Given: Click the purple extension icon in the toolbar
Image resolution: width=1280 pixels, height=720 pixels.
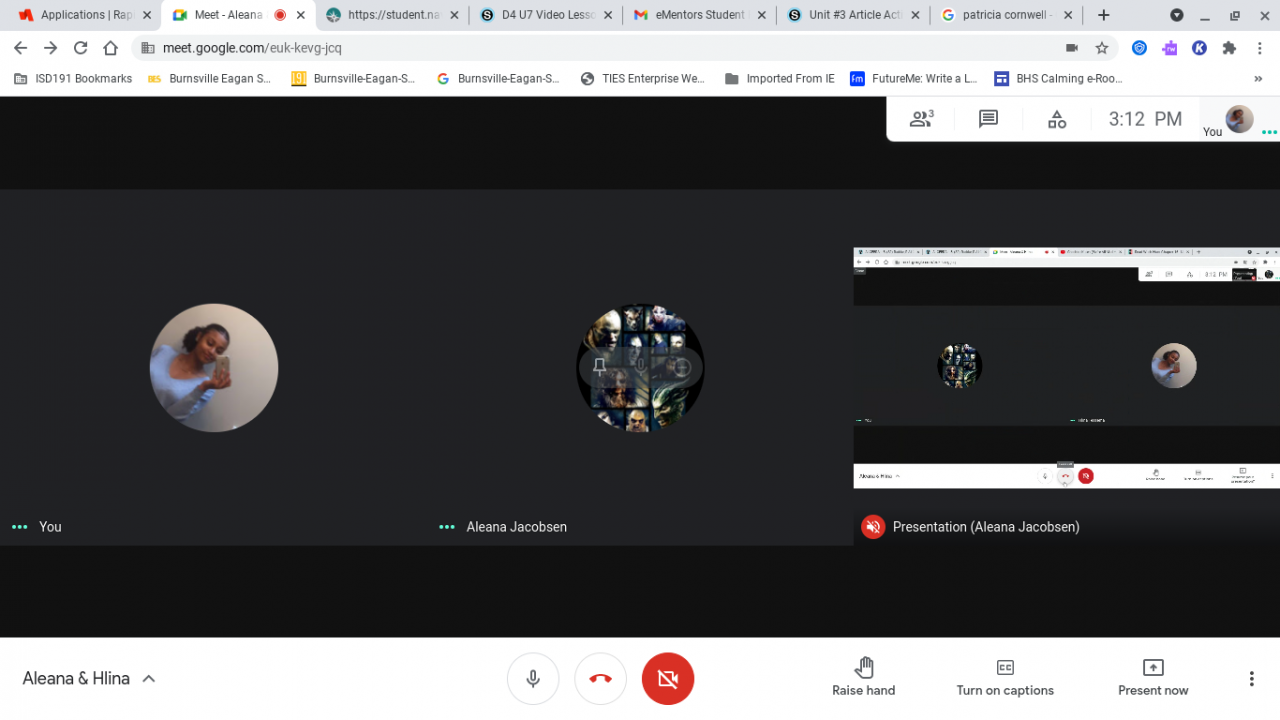Looking at the screenshot, I should pyautogui.click(x=1169, y=47).
